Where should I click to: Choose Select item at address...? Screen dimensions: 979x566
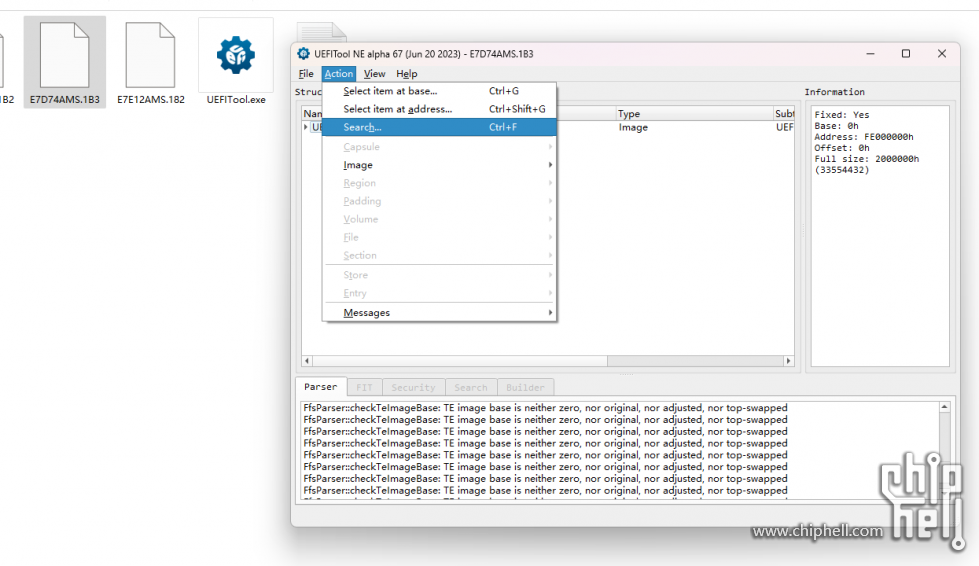(440, 109)
